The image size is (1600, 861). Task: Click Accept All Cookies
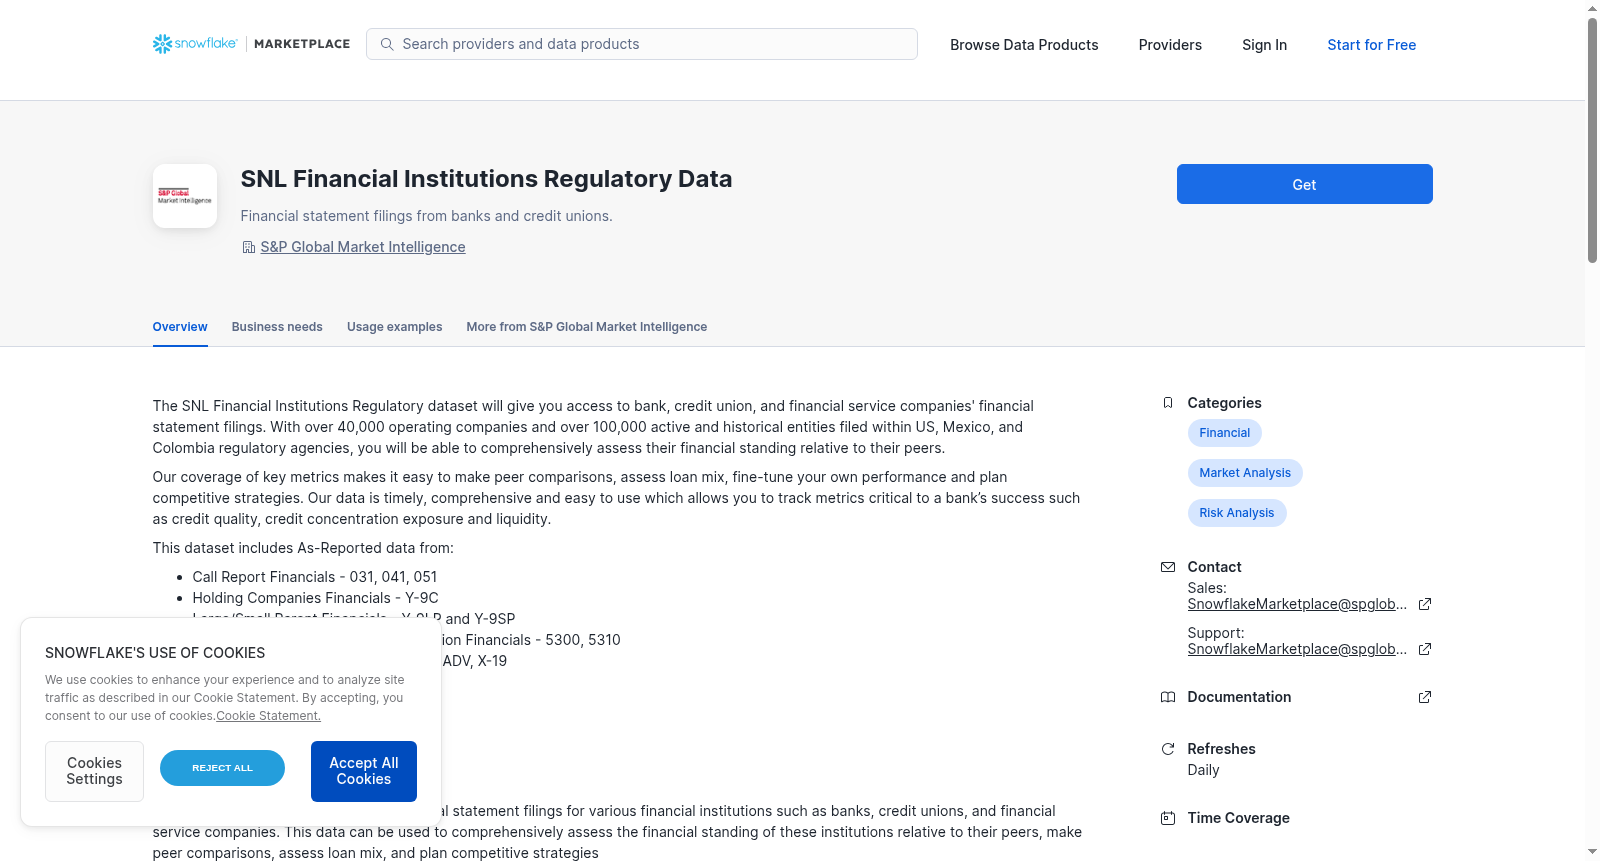point(364,771)
